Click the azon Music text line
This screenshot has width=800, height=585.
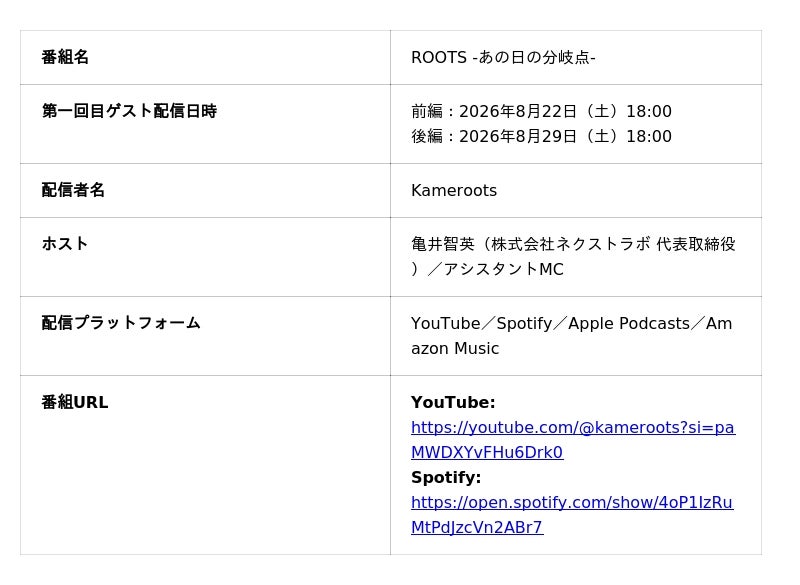pos(455,348)
